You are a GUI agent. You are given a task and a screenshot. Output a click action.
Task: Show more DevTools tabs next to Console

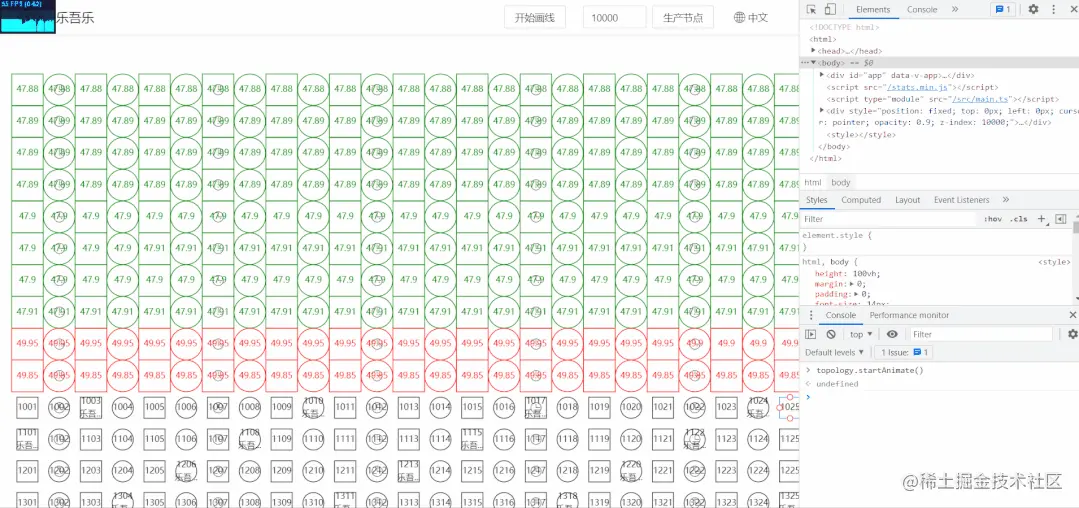point(955,10)
